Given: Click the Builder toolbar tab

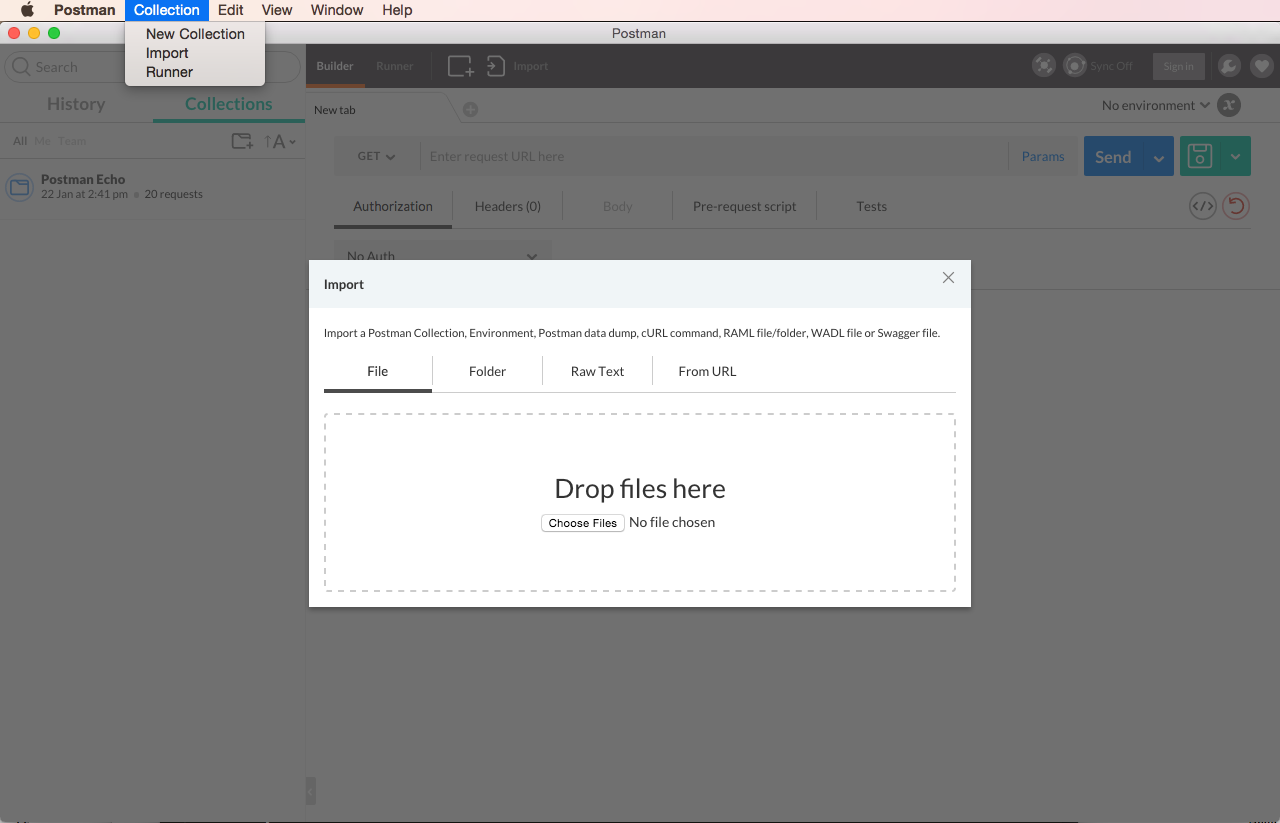Looking at the screenshot, I should point(335,66).
